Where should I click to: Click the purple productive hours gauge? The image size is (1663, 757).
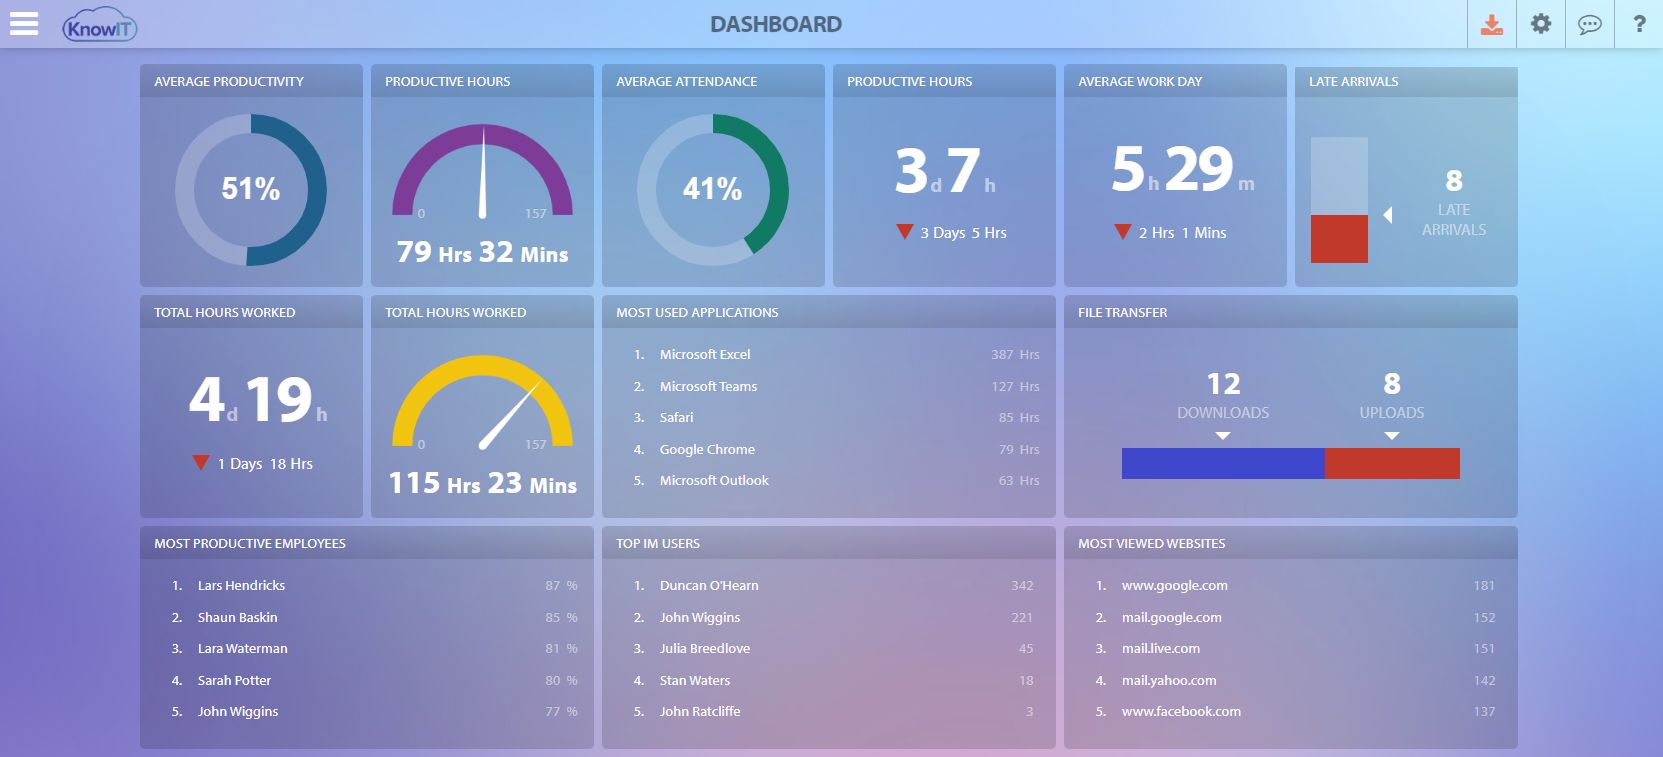[483, 170]
